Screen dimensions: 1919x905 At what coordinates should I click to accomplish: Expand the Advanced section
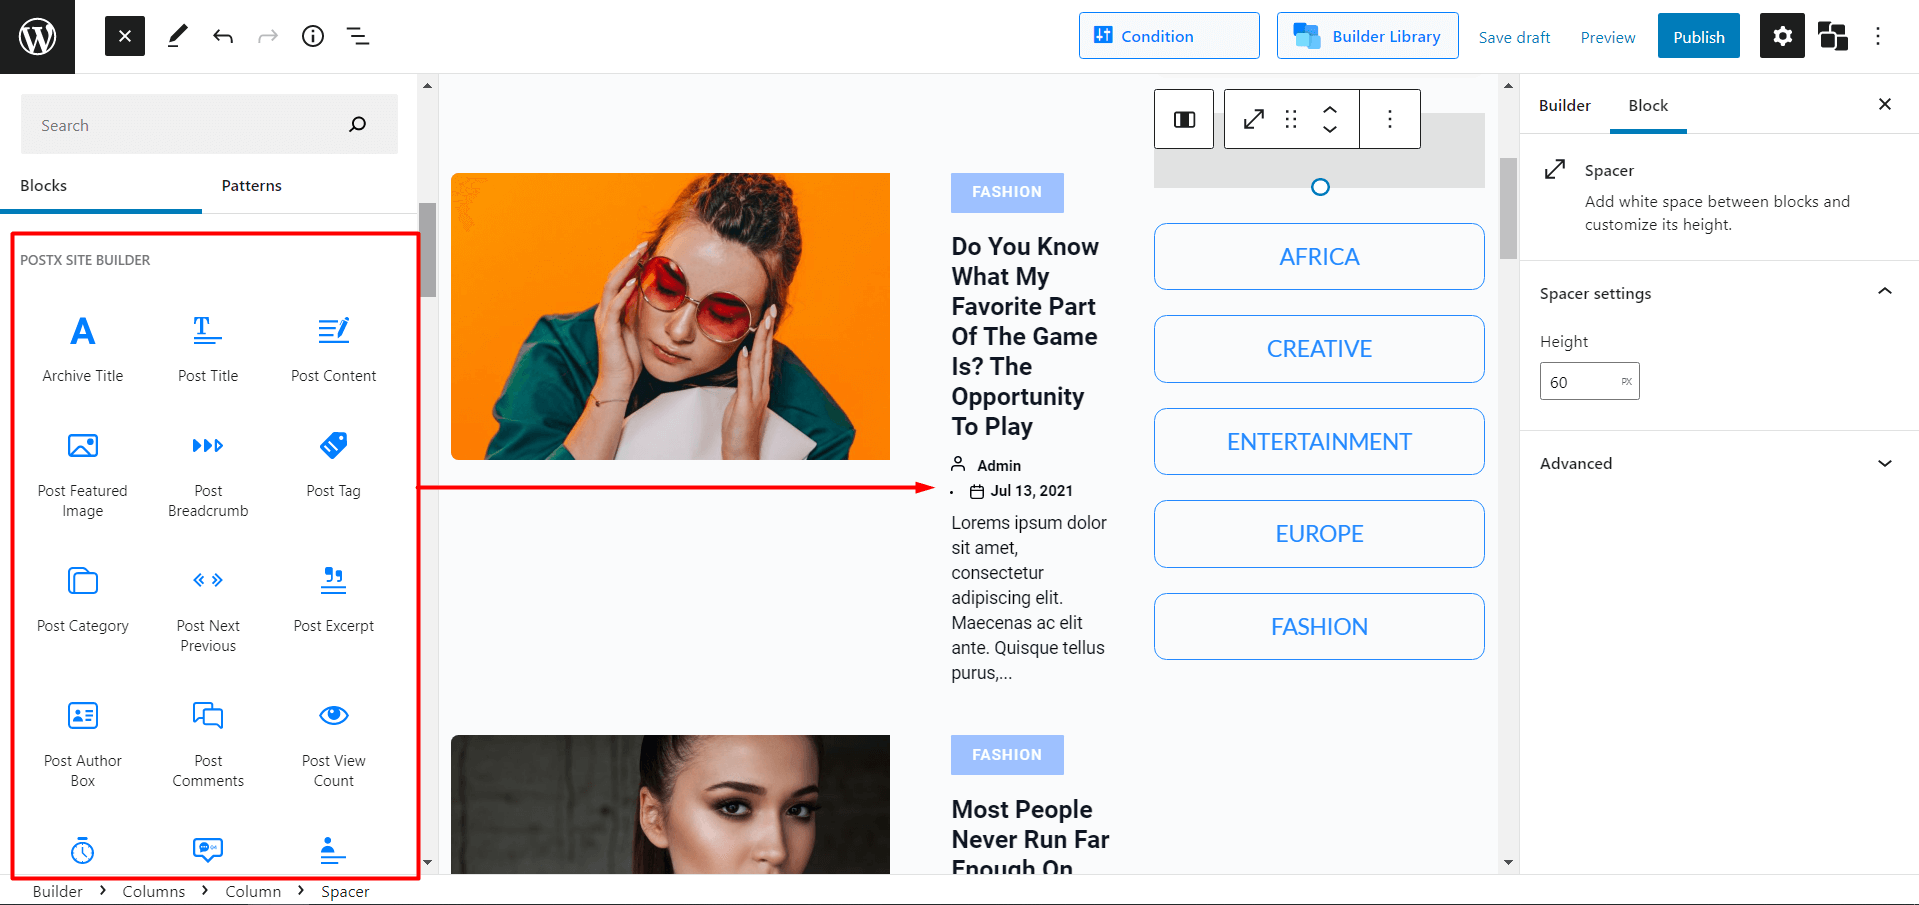(x=1884, y=463)
